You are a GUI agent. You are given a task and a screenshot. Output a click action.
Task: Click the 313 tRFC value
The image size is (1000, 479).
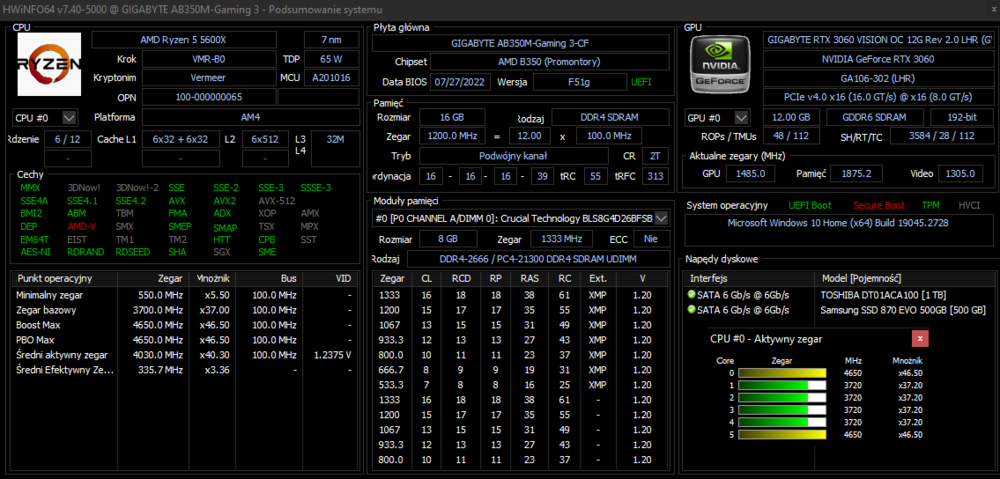[x=655, y=177]
